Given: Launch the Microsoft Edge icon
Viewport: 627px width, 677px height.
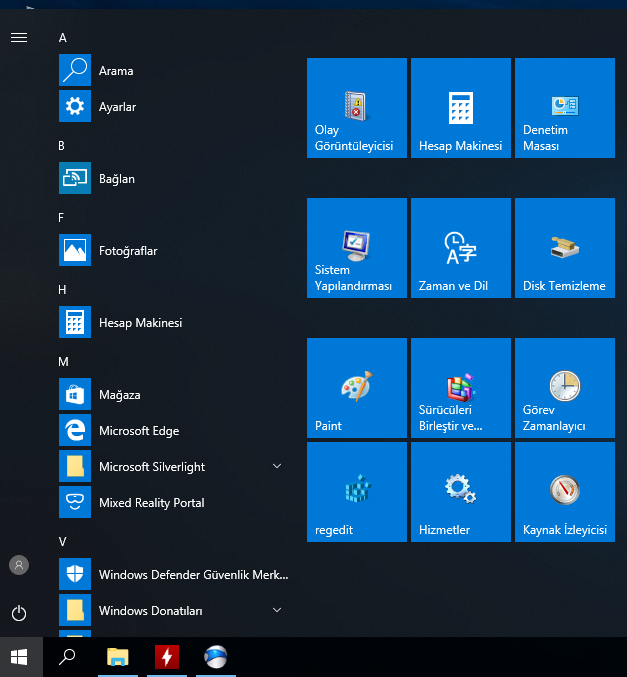Looking at the screenshot, I should point(75,430).
